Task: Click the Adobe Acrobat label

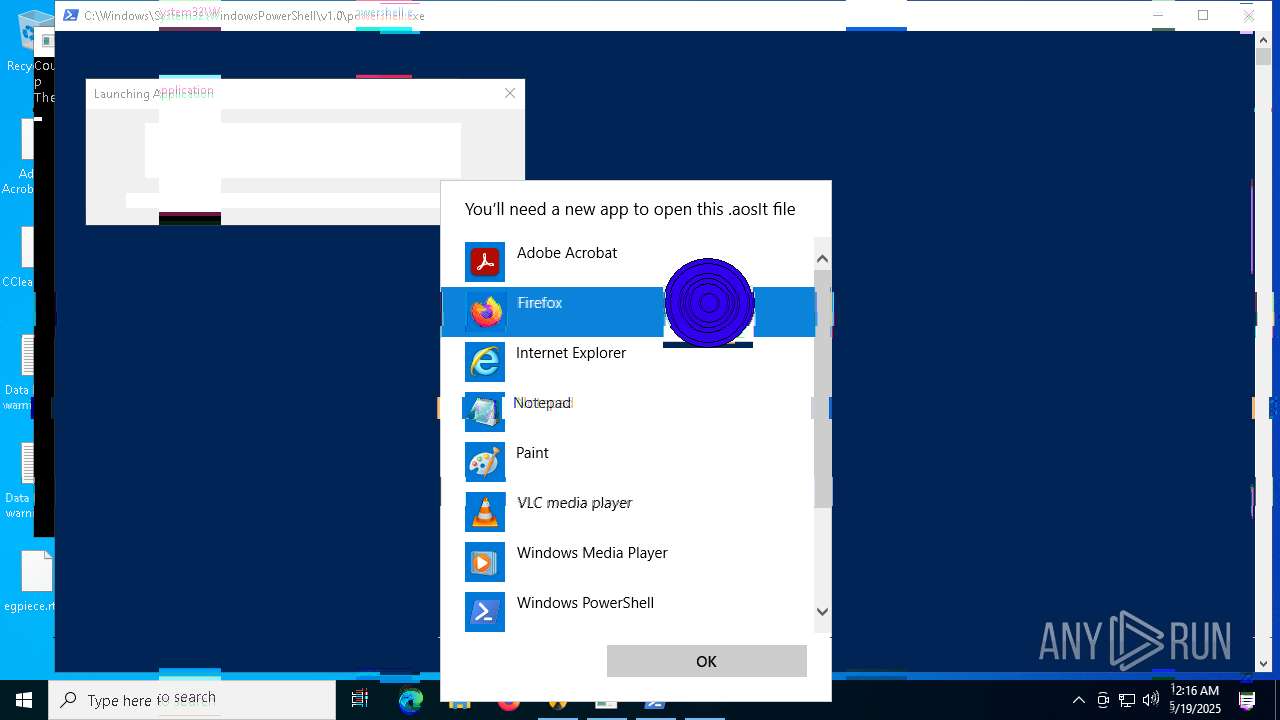Action: (x=567, y=253)
